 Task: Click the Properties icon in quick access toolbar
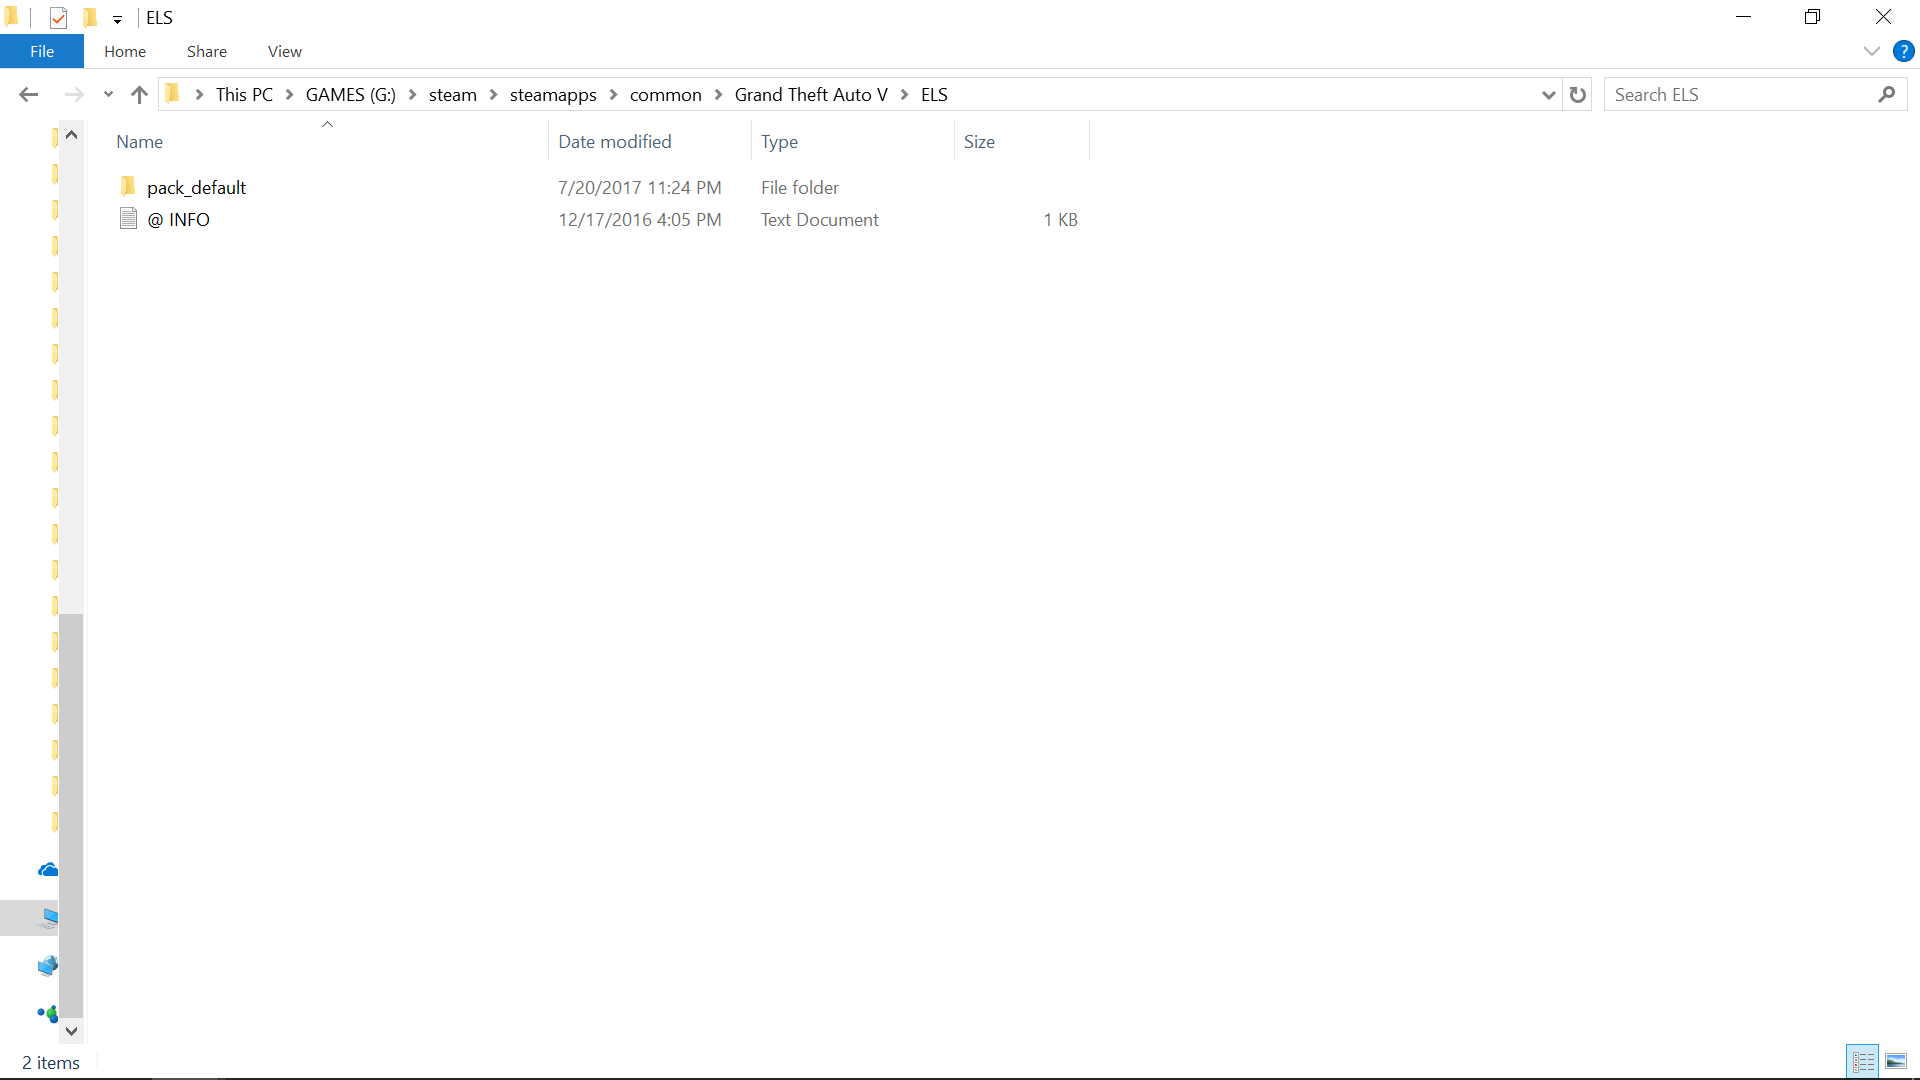pos(58,18)
